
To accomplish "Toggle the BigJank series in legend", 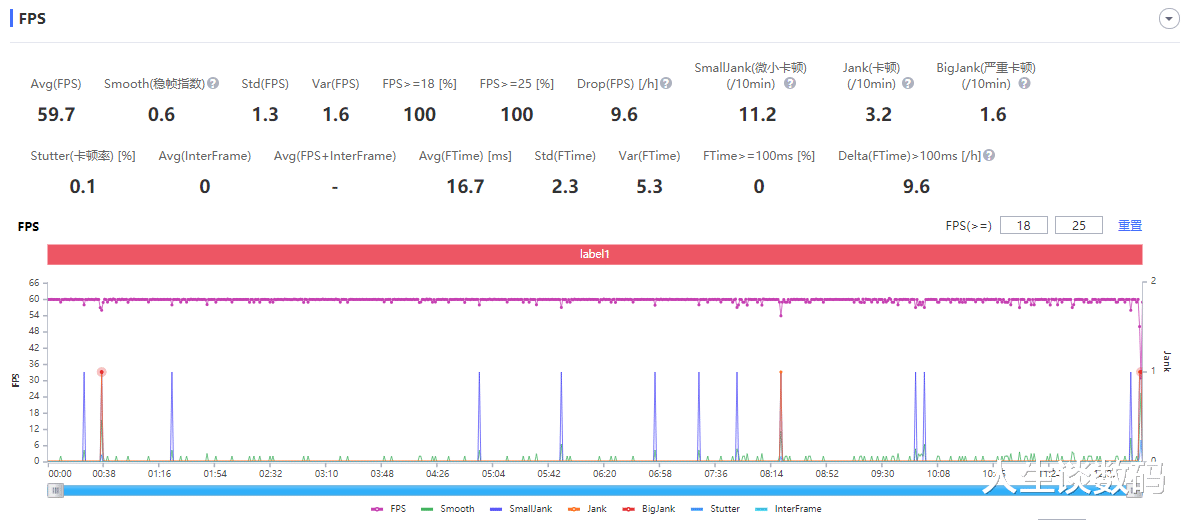I will 648,509.
